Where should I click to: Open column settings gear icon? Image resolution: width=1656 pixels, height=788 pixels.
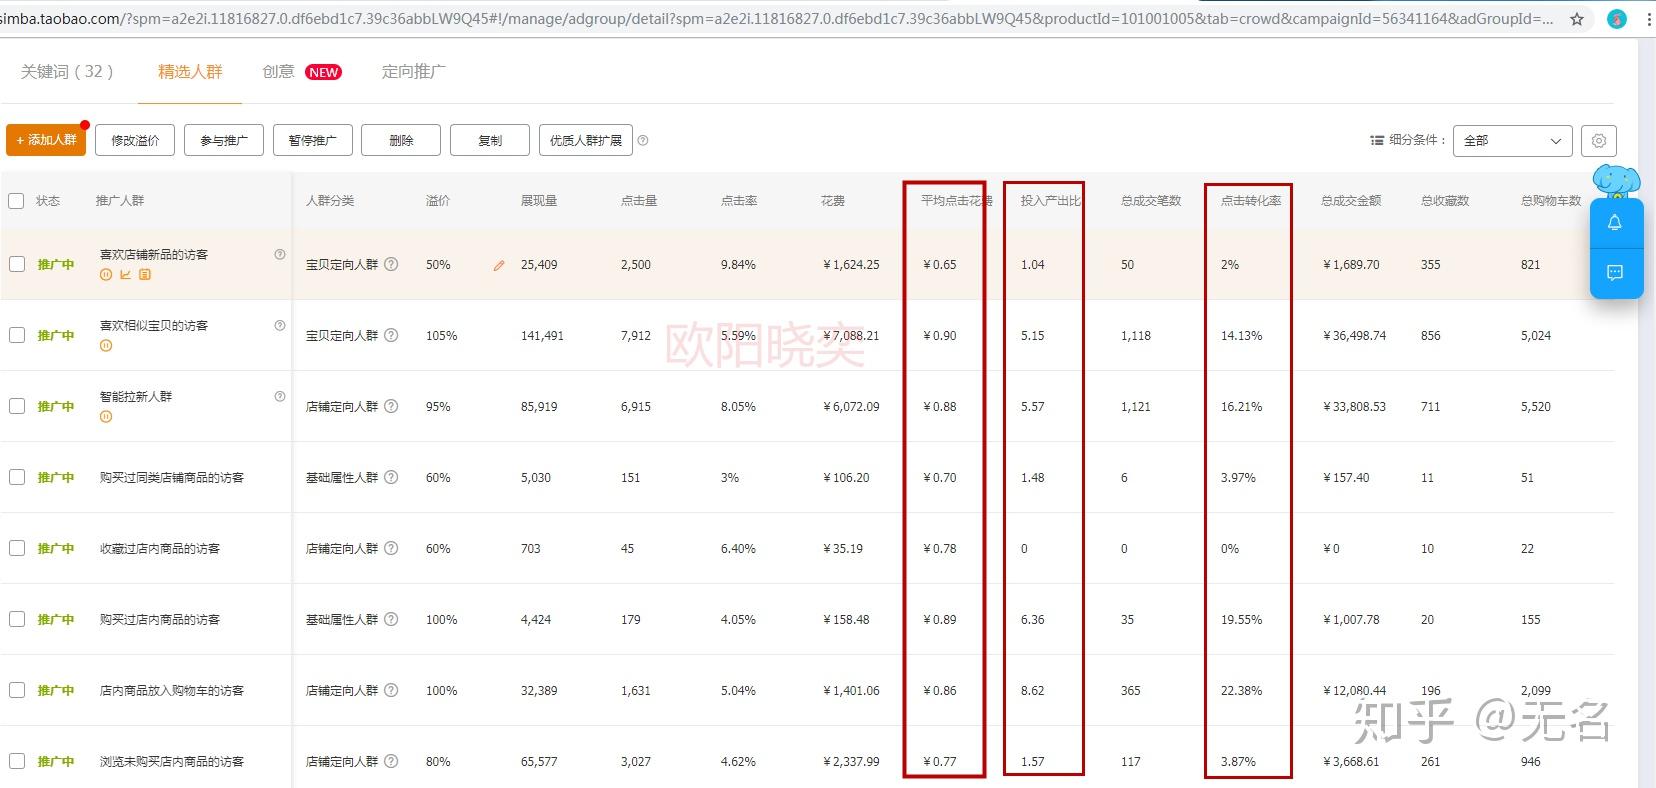click(x=1599, y=140)
